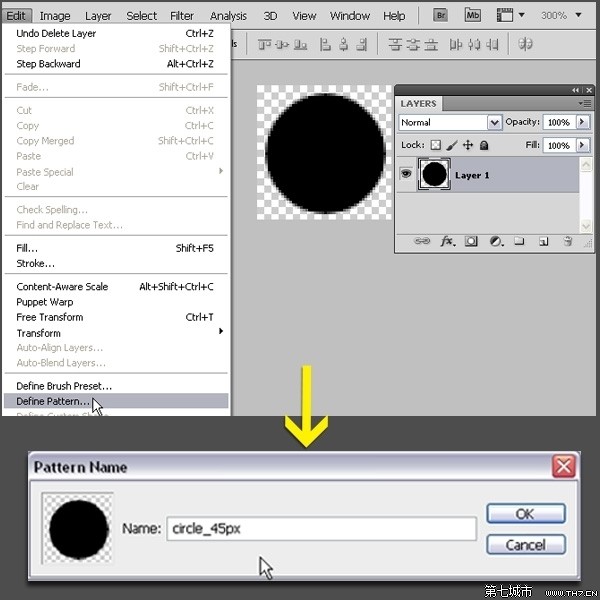Hide Layer 1 using the eye icon
Screen dimensions: 600x600
pos(406,175)
